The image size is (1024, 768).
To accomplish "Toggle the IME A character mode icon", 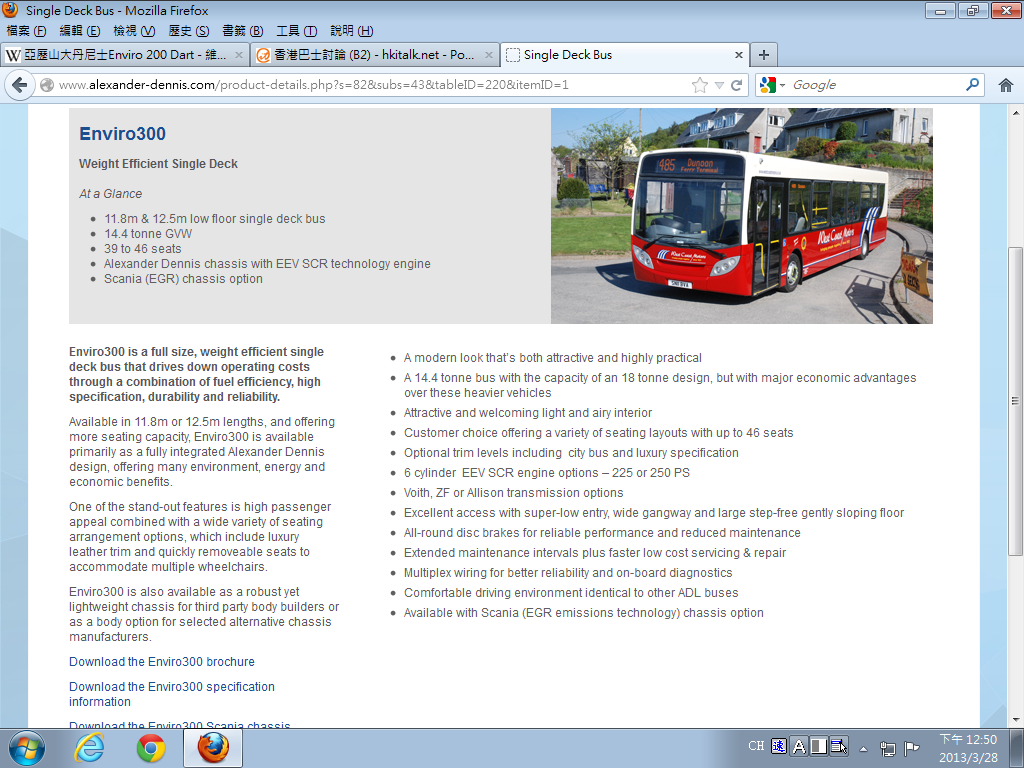I will 799,746.
